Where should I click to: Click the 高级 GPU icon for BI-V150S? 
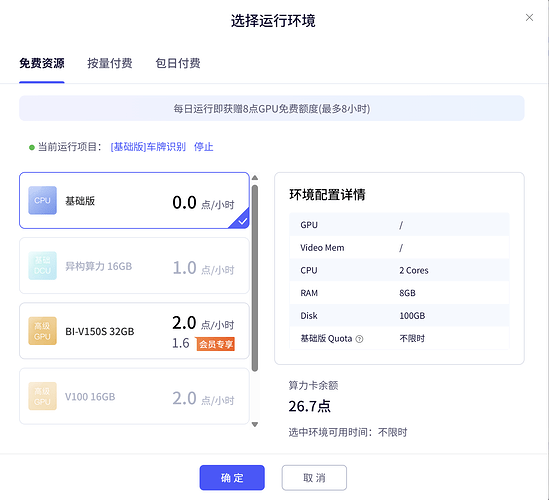[42, 331]
